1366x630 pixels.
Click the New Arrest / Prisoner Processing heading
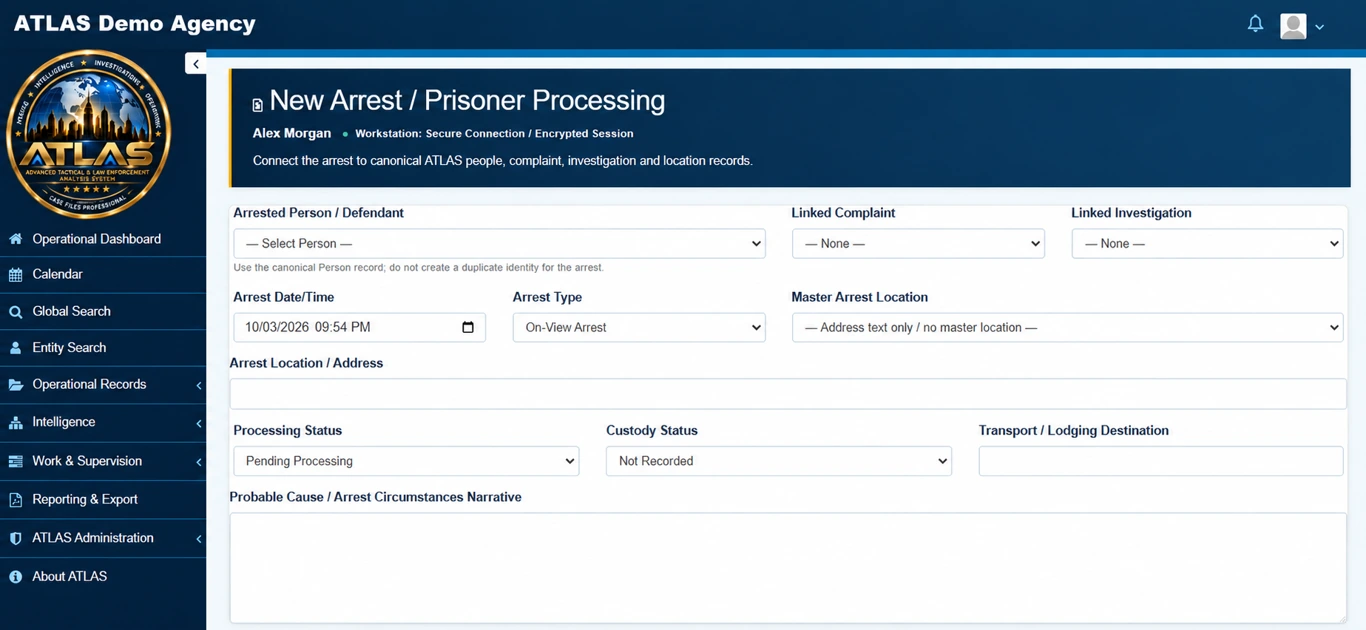pos(467,100)
